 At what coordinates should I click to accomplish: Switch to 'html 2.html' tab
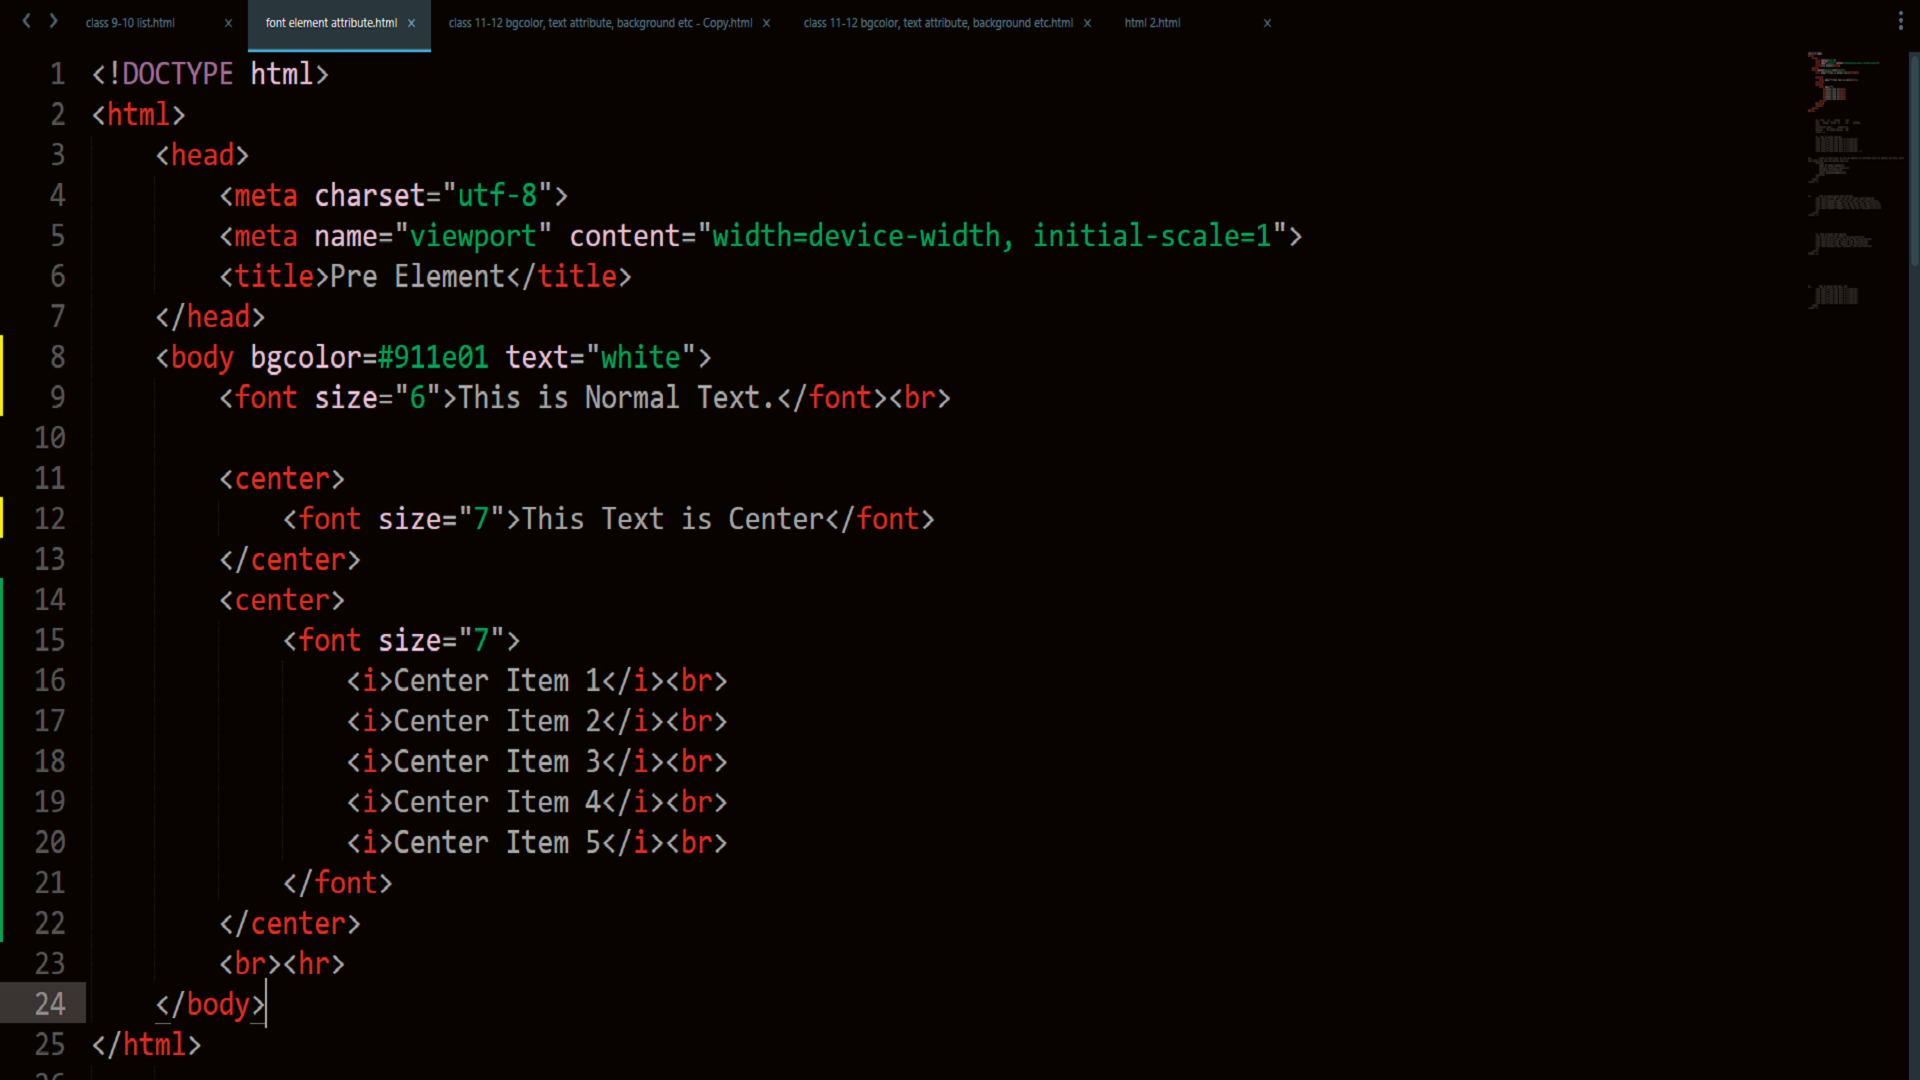[1152, 23]
